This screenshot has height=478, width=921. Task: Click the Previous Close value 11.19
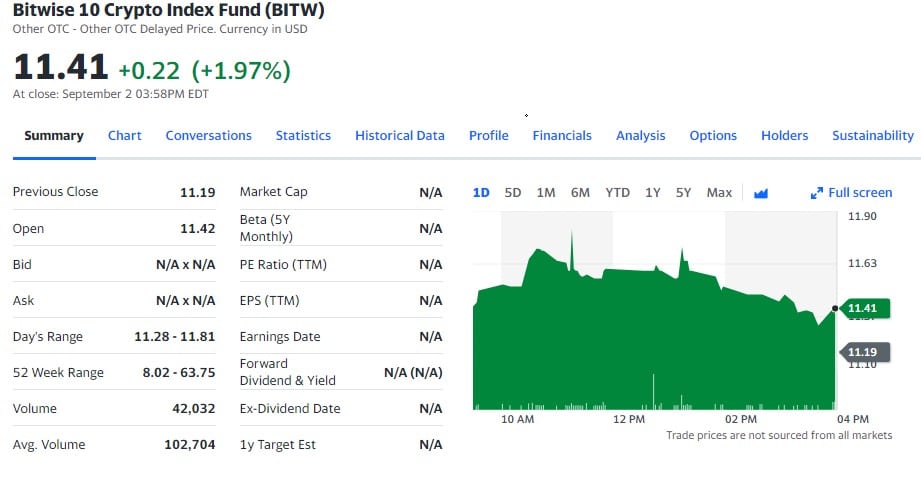[198, 192]
